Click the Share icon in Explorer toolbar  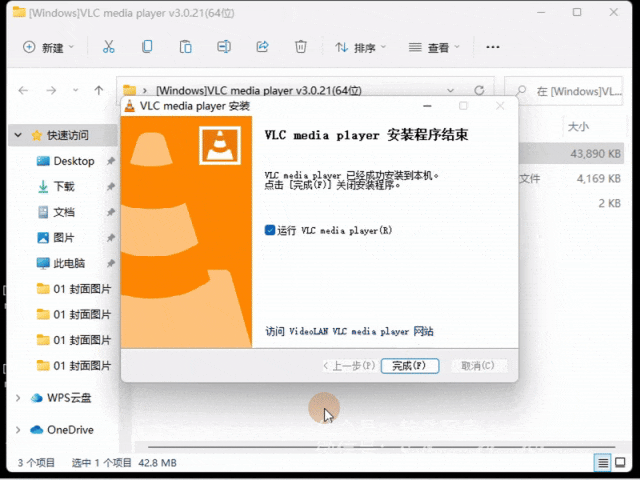[x=262, y=47]
